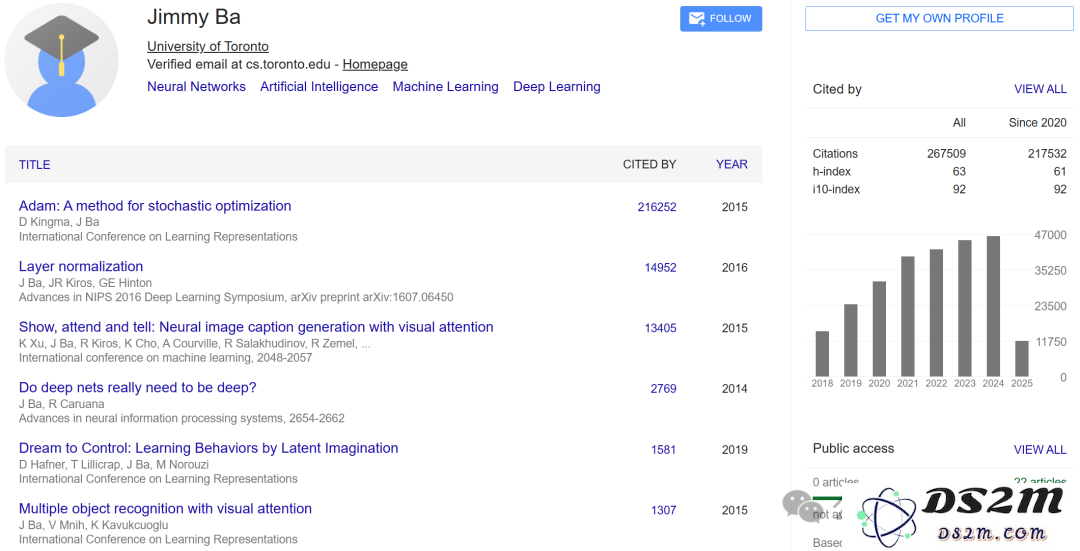Screen dimensions: 1080x551
Task: Visit the Homepage link
Action: (x=375, y=64)
